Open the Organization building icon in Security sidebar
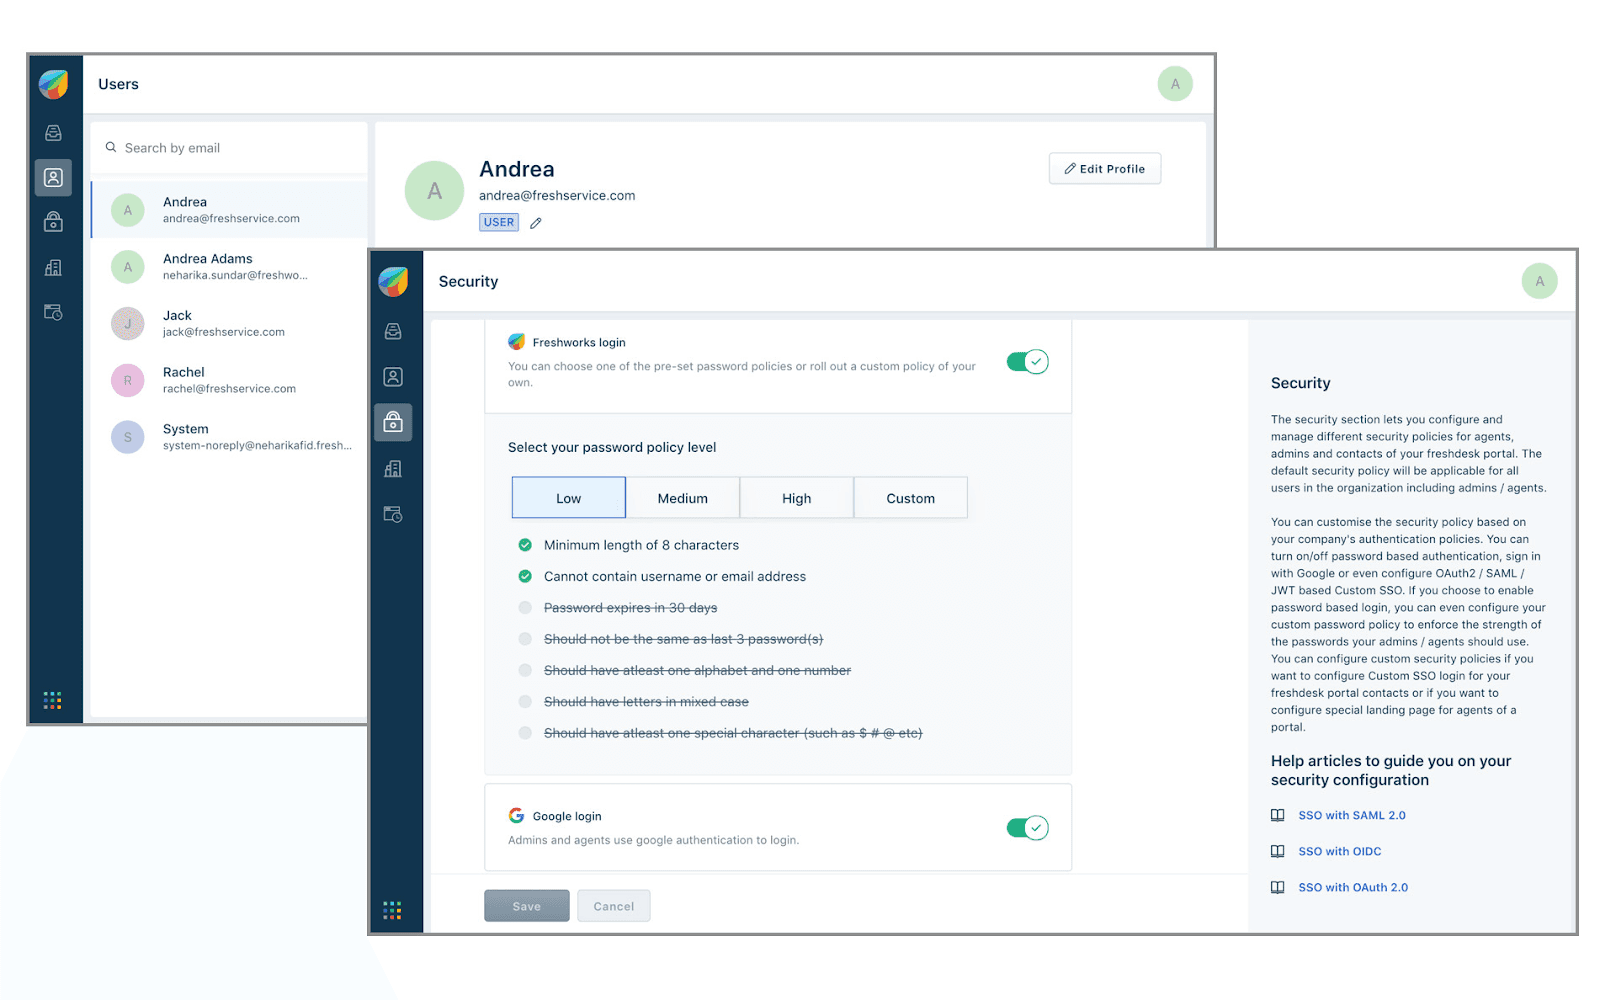The width and height of the screenshot is (1600, 1000). (x=393, y=468)
